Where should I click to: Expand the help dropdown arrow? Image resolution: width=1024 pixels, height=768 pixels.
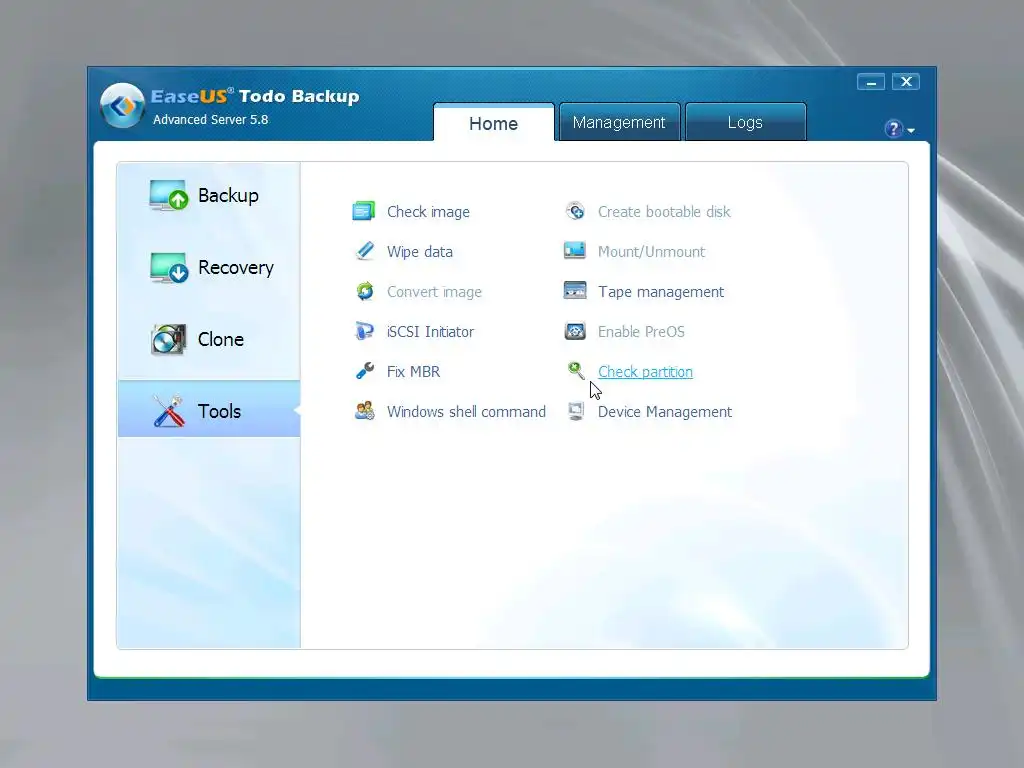[911, 131]
